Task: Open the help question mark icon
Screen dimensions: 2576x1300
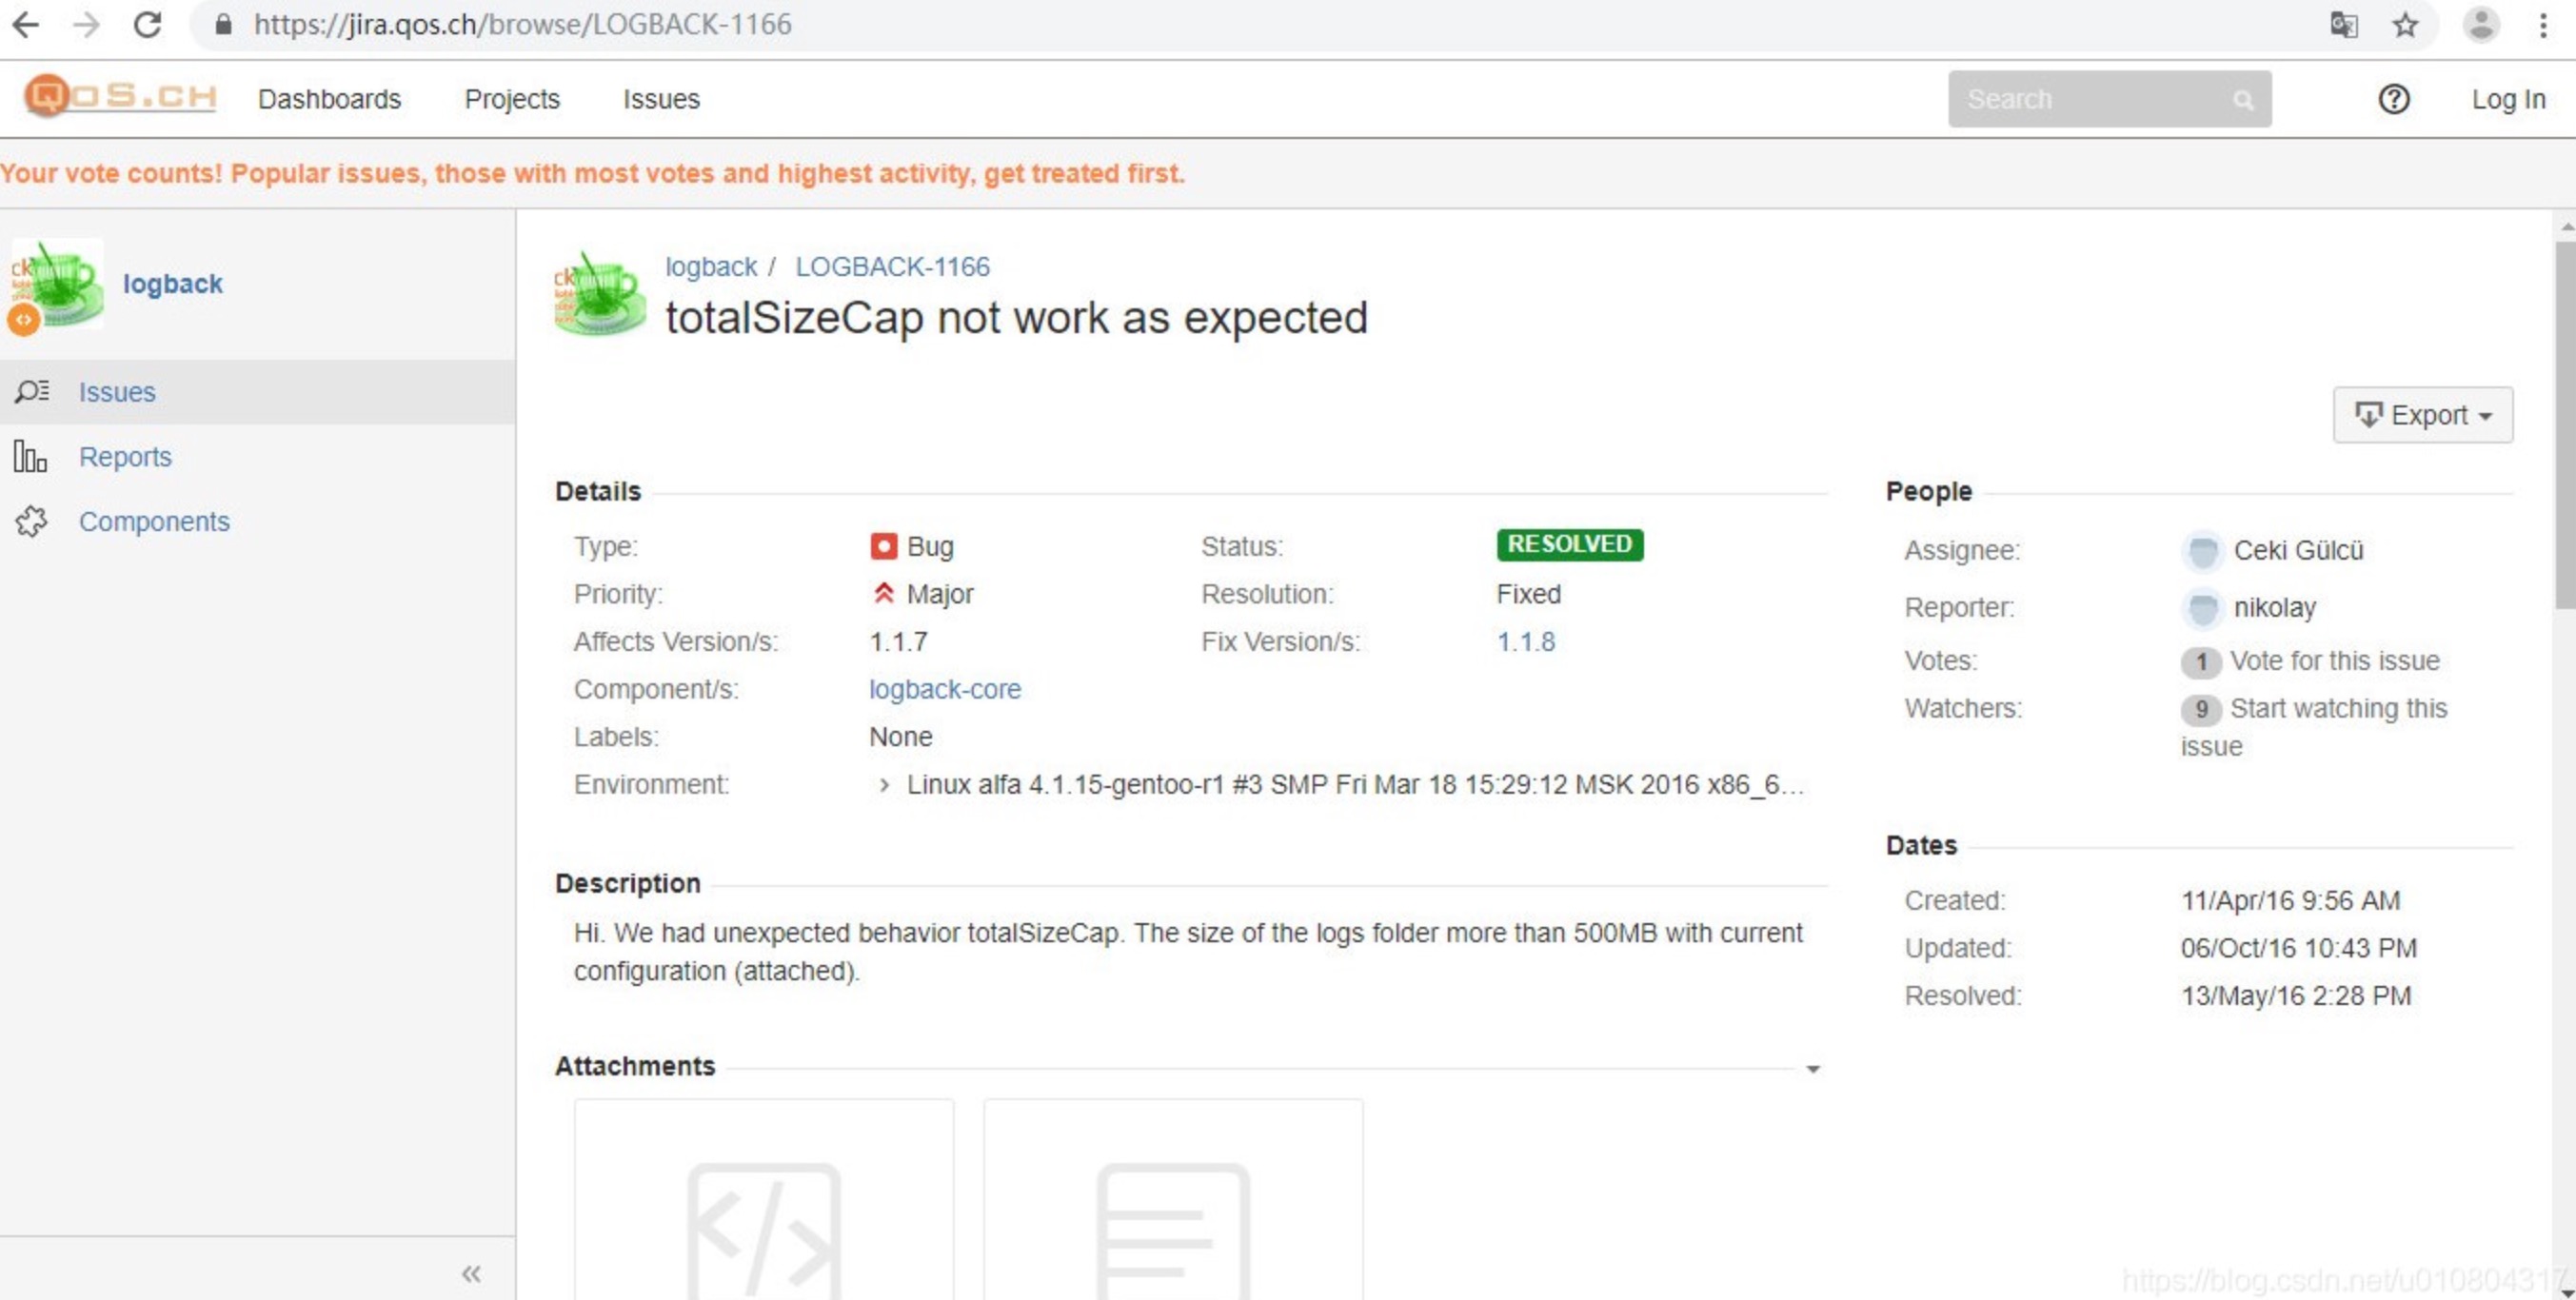Action: click(x=2393, y=99)
